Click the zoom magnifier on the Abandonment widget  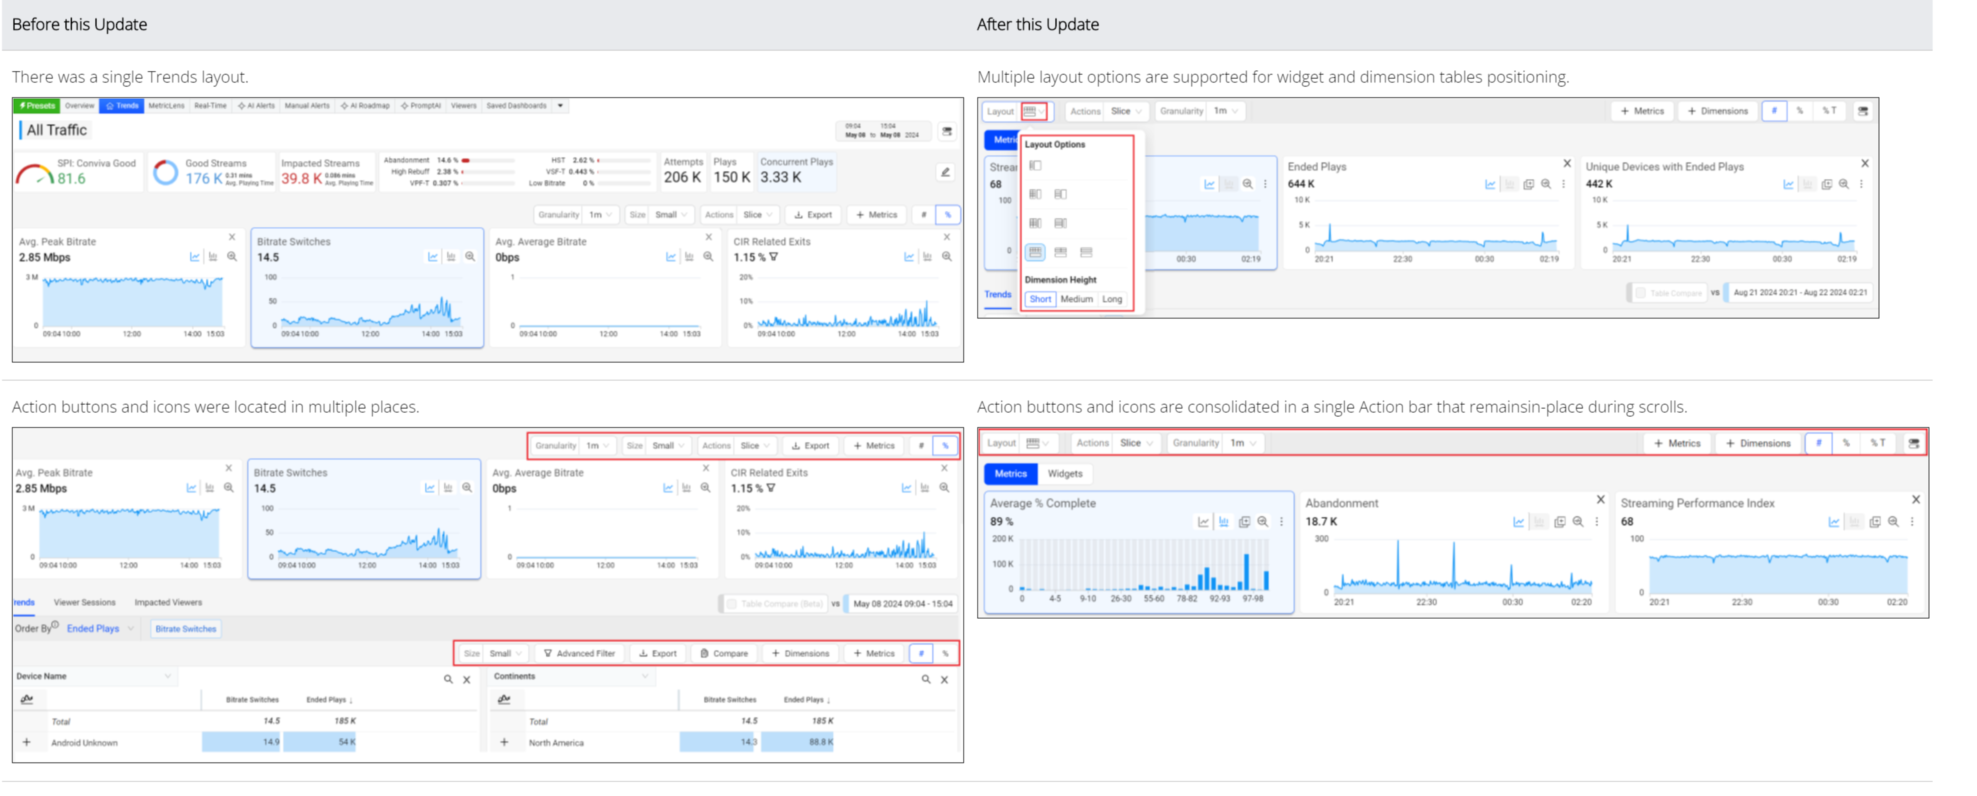(1578, 522)
